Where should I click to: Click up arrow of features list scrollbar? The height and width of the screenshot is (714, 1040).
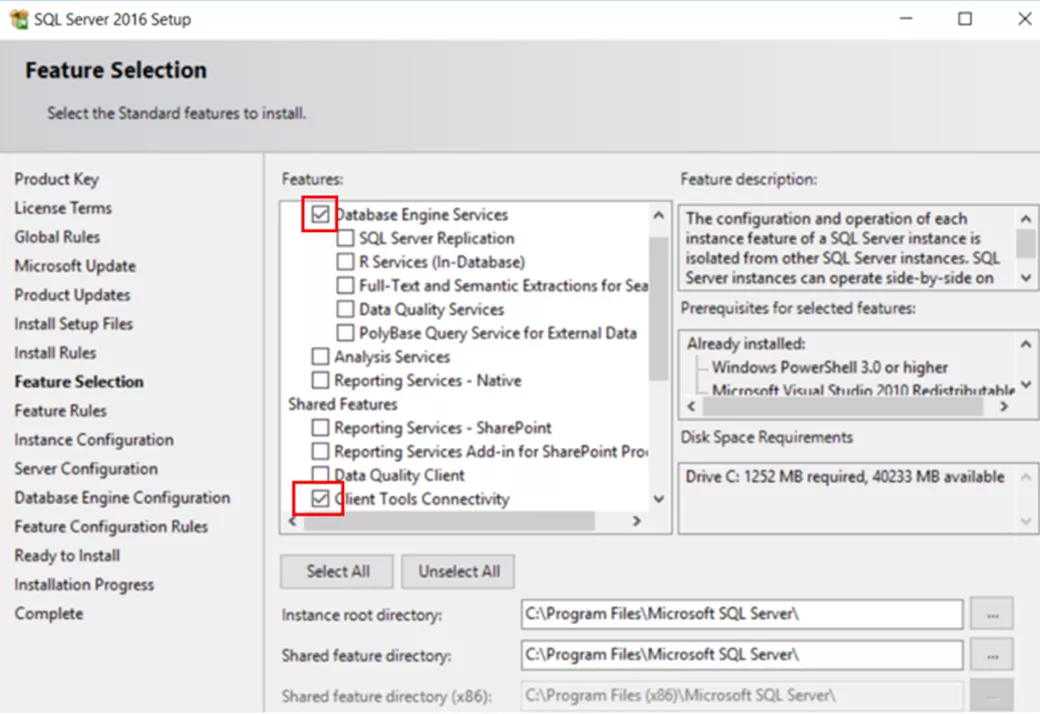click(659, 215)
